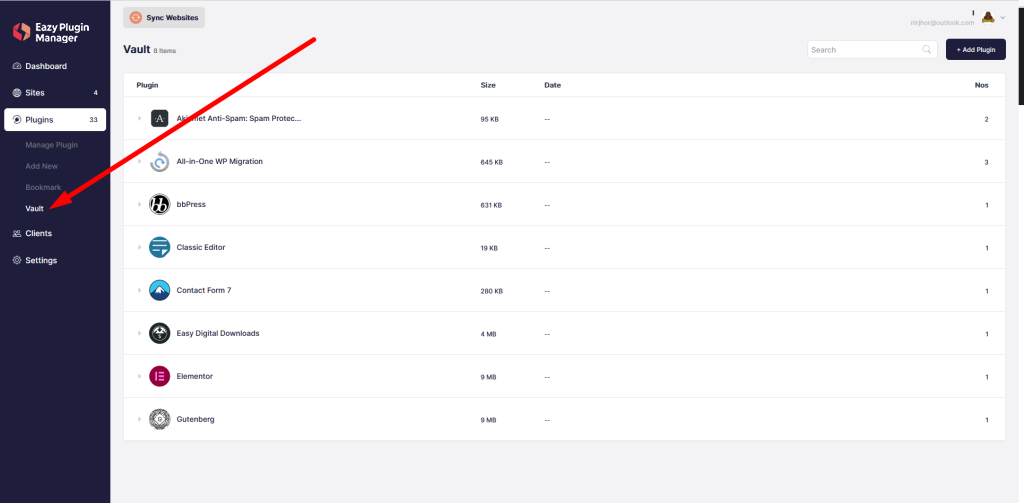
Task: Click the 95 KB size value
Action: [490, 120]
